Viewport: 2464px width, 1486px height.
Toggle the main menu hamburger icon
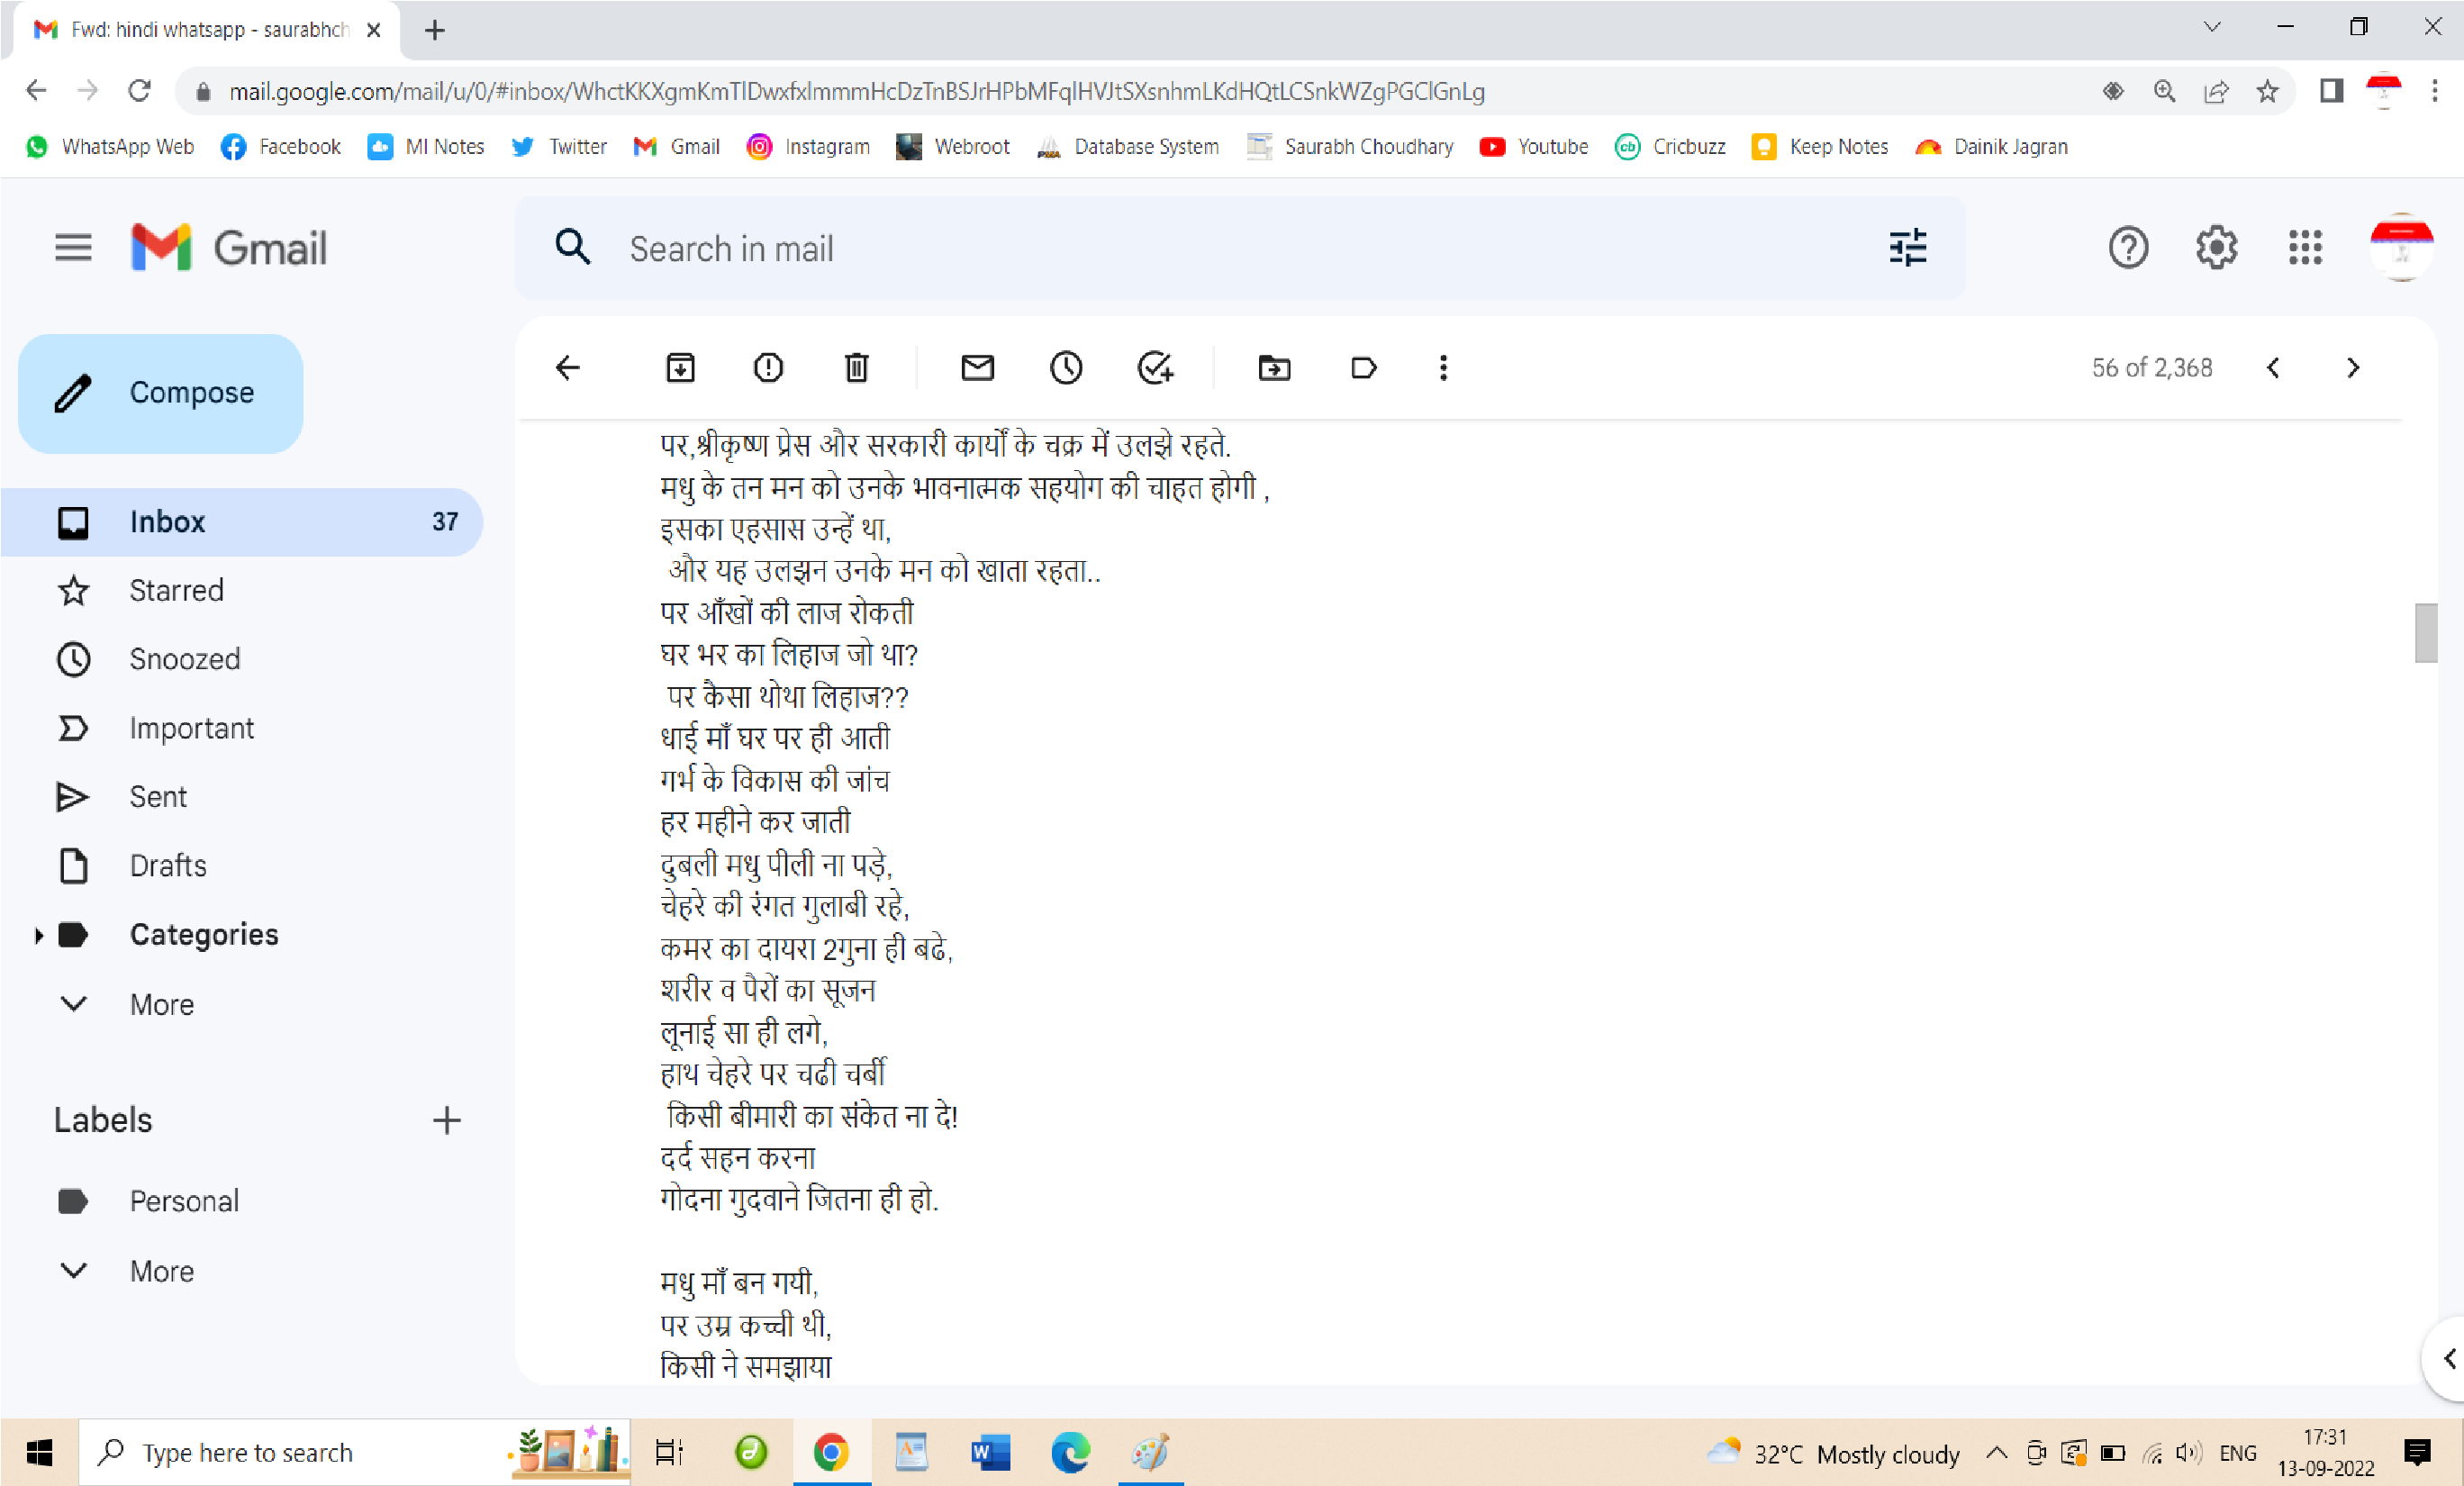pyautogui.click(x=73, y=247)
